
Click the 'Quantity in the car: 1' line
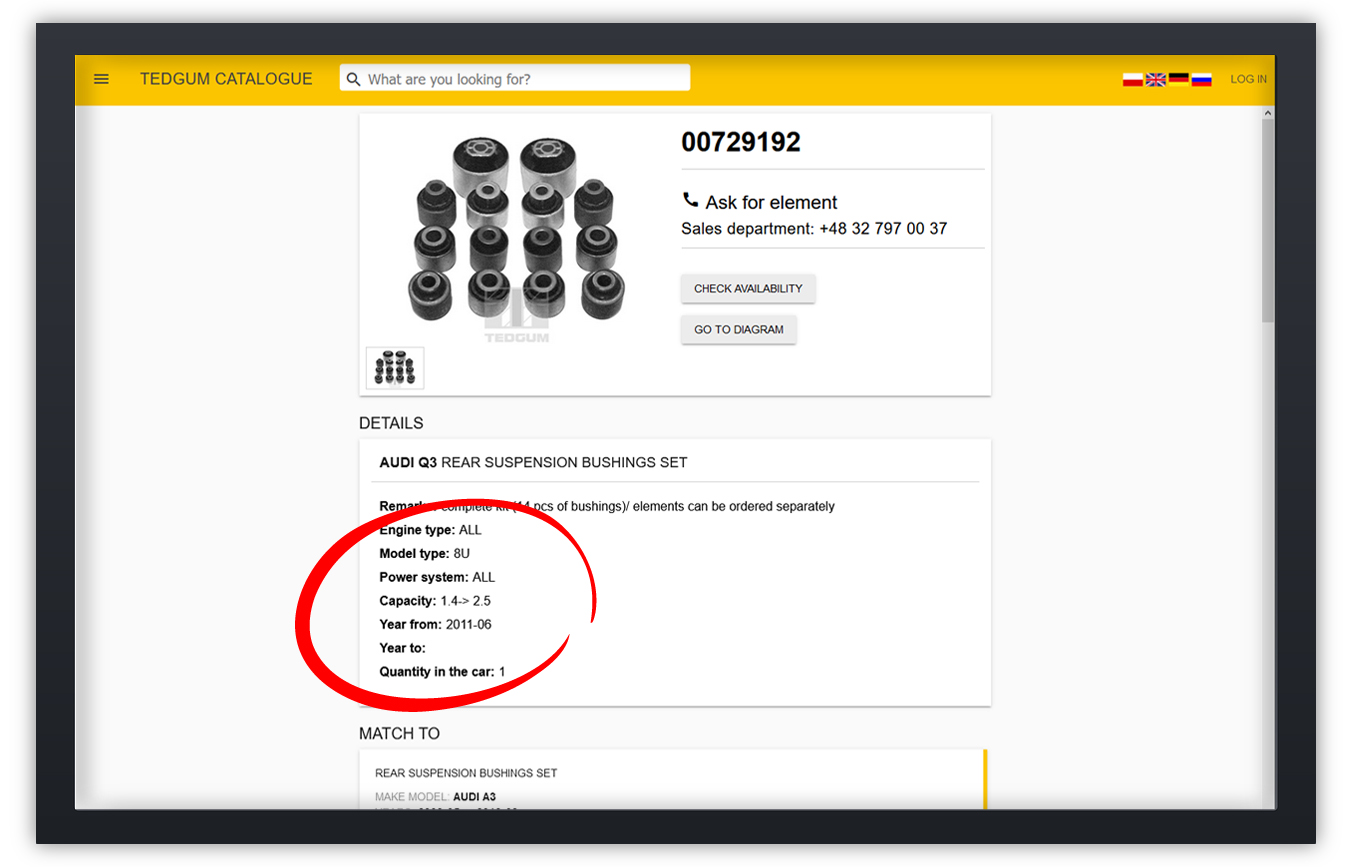pos(442,672)
